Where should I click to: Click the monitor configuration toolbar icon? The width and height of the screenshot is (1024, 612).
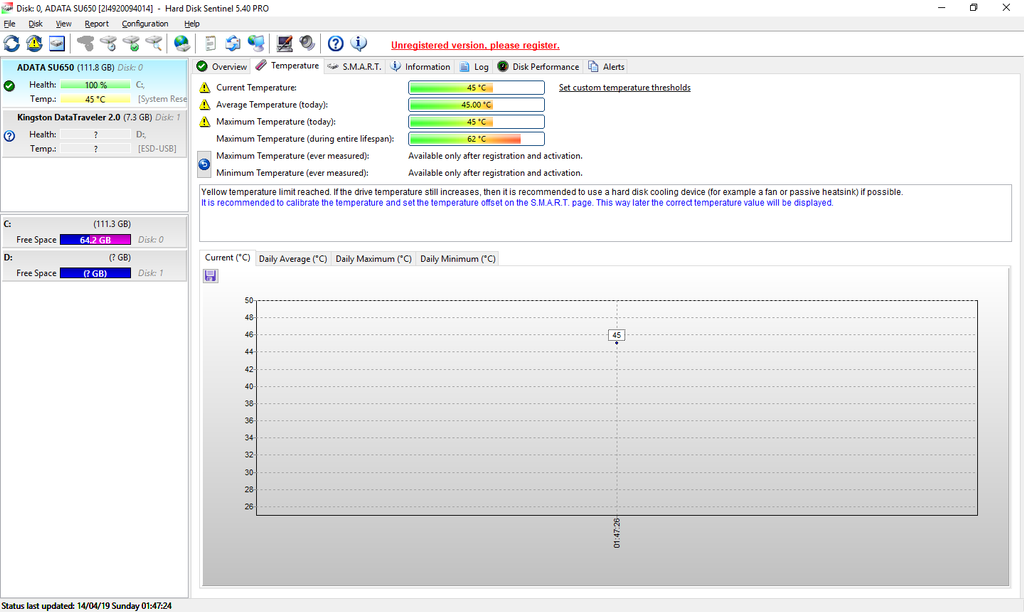(284, 43)
